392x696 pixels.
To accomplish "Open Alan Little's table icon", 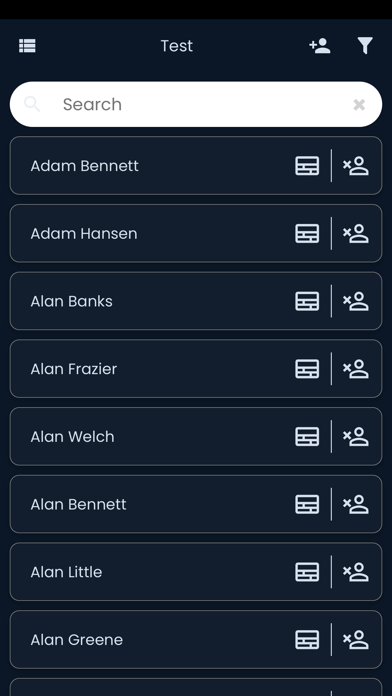I will [x=307, y=572].
